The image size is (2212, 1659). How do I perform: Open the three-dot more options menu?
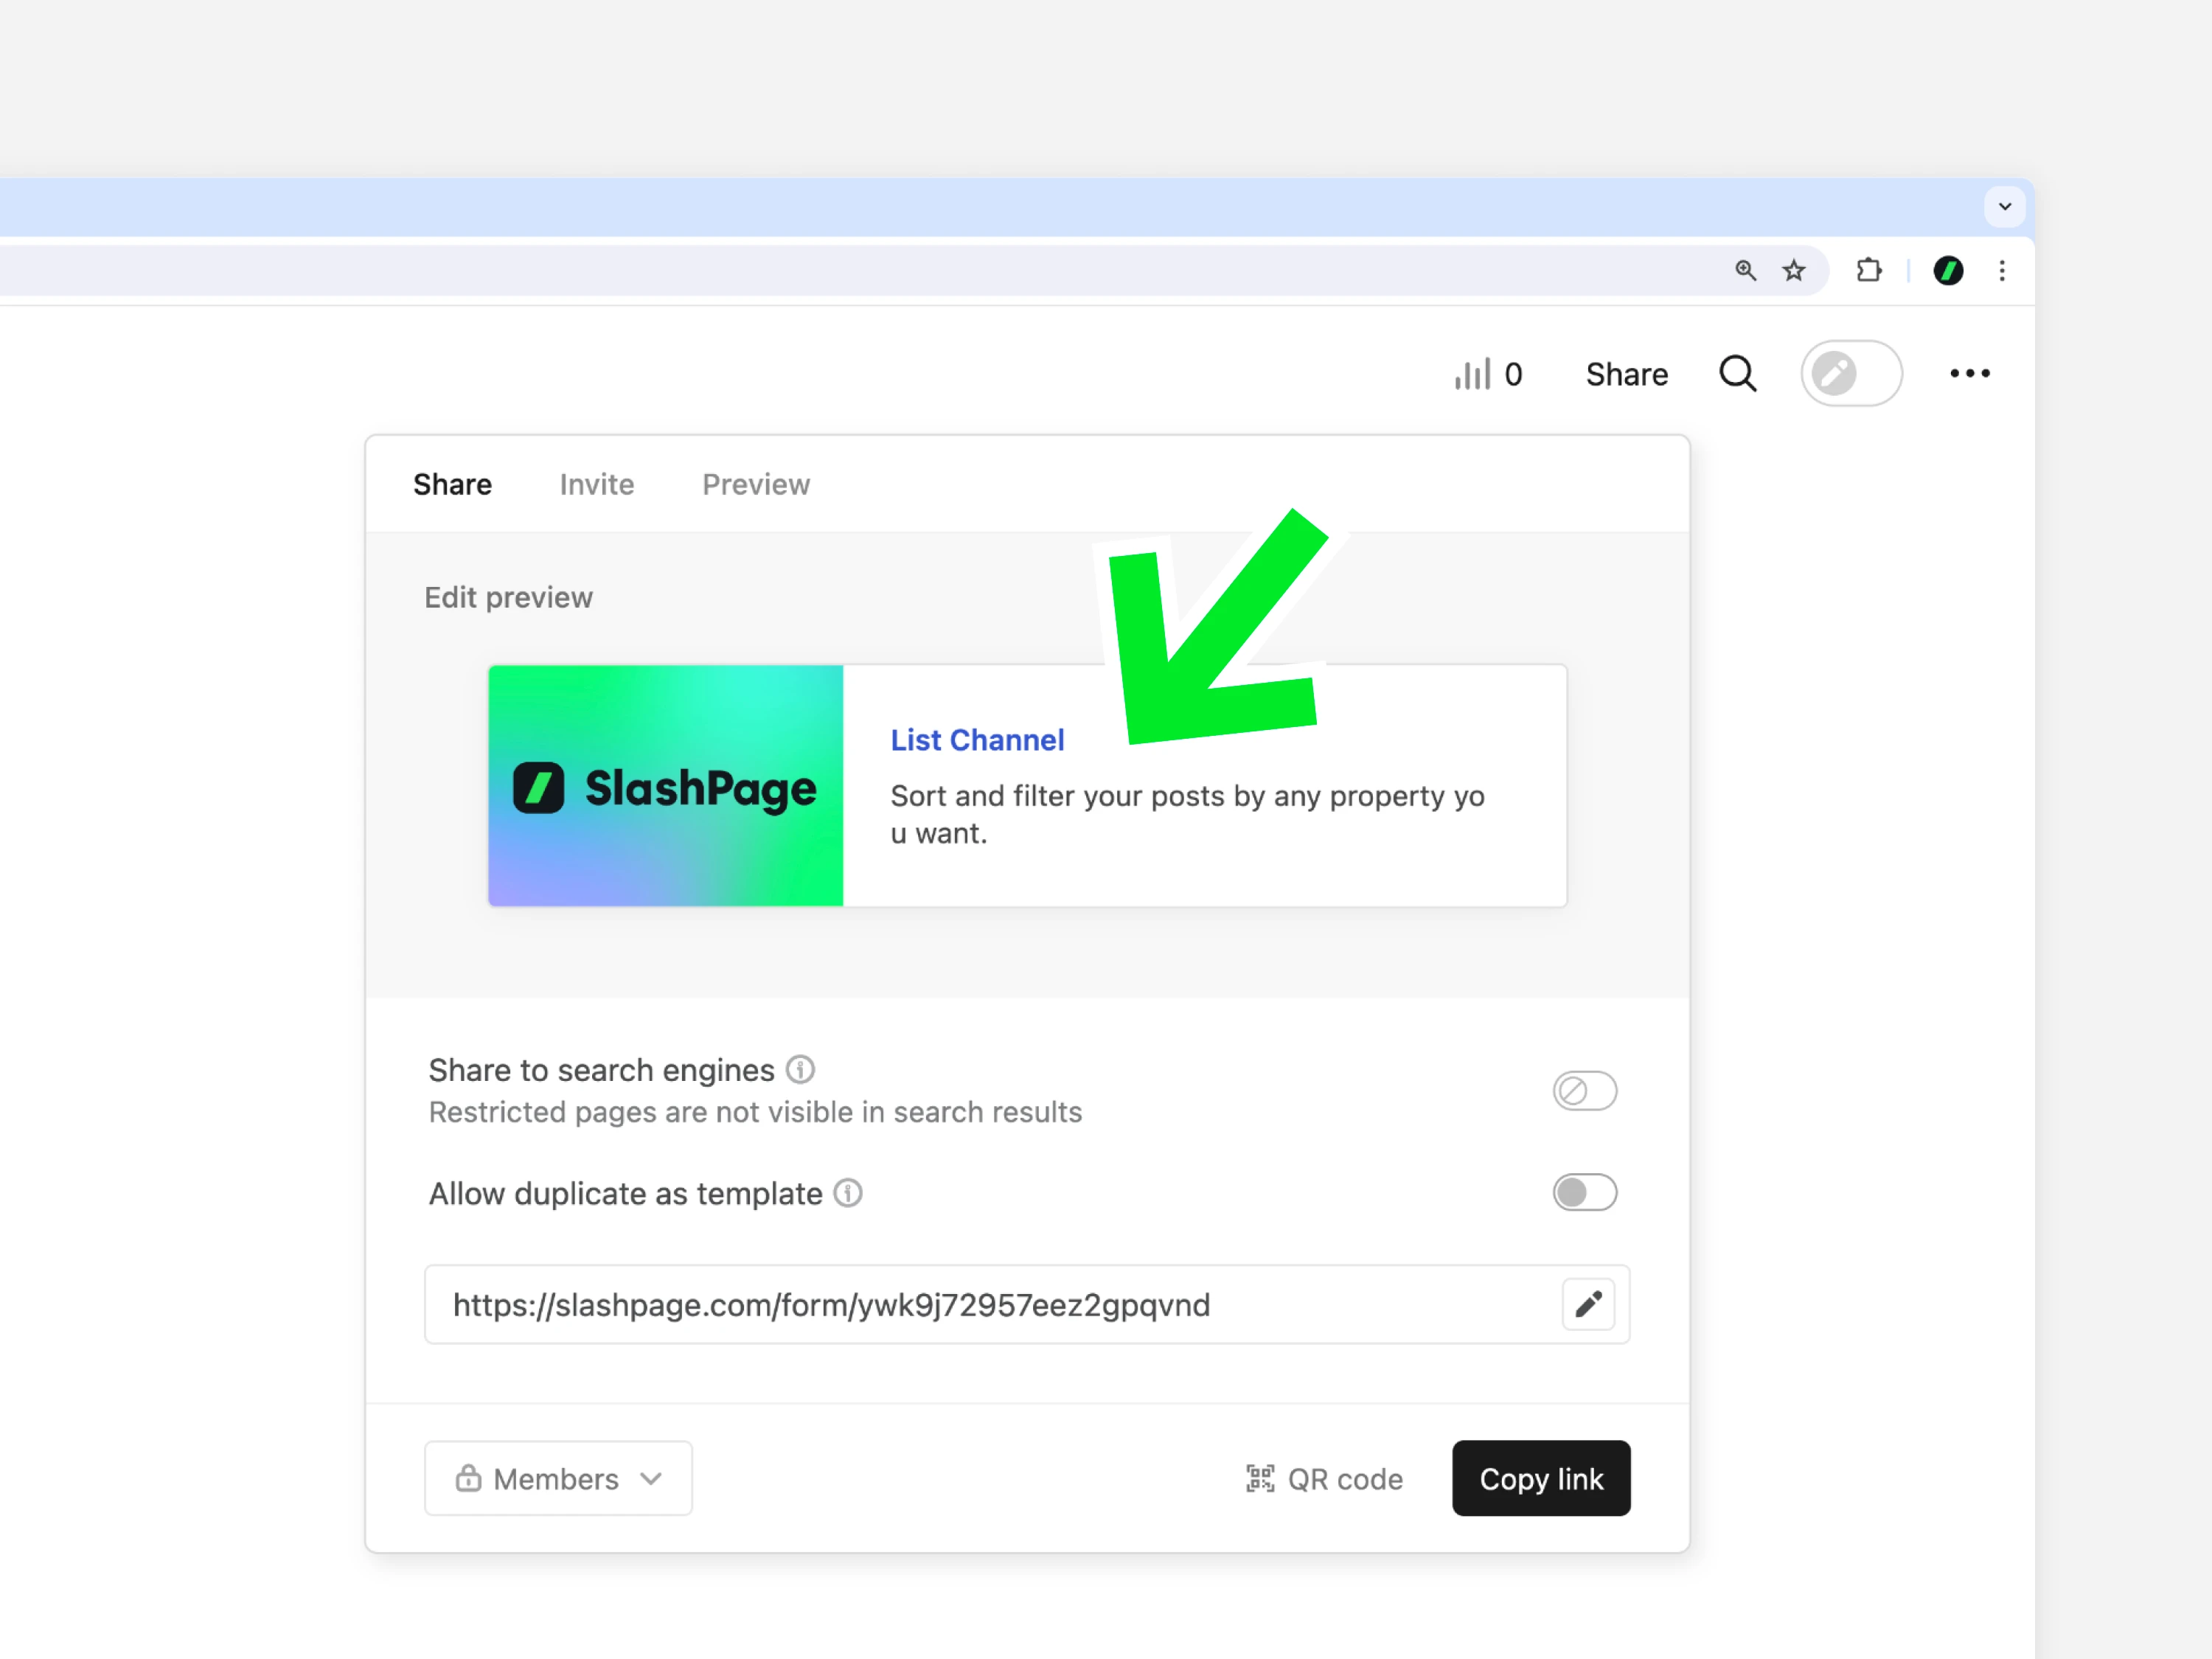(1969, 374)
